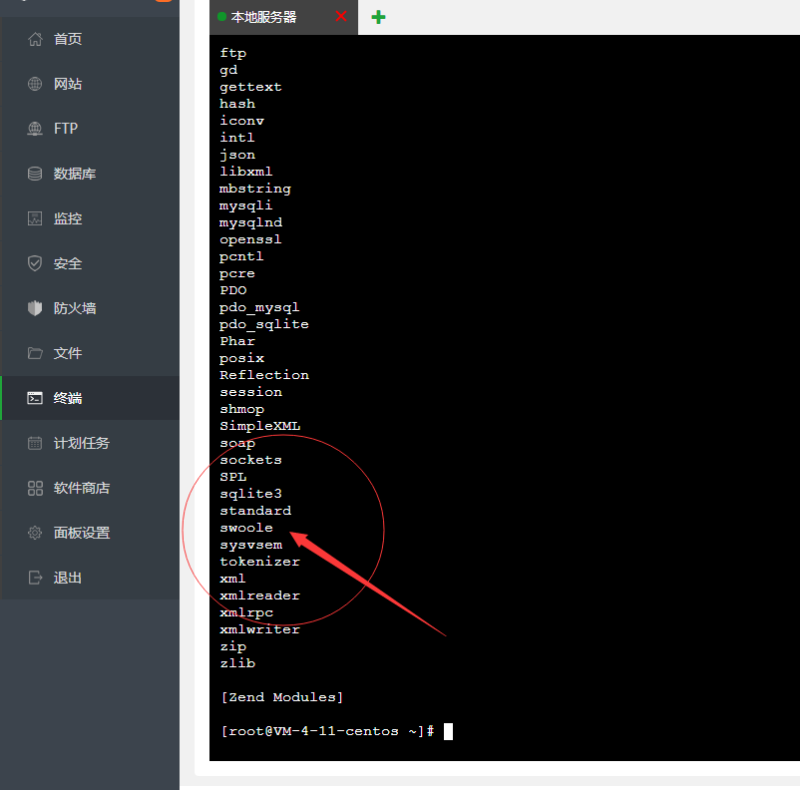The image size is (800, 790).
Task: Open the 面板设置 menu item
Action: tap(90, 533)
